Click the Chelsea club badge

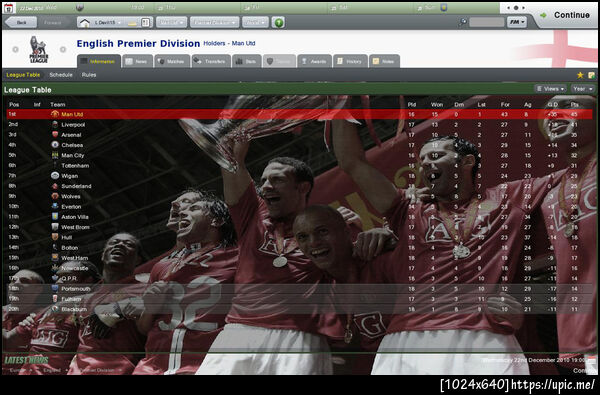pos(55,145)
